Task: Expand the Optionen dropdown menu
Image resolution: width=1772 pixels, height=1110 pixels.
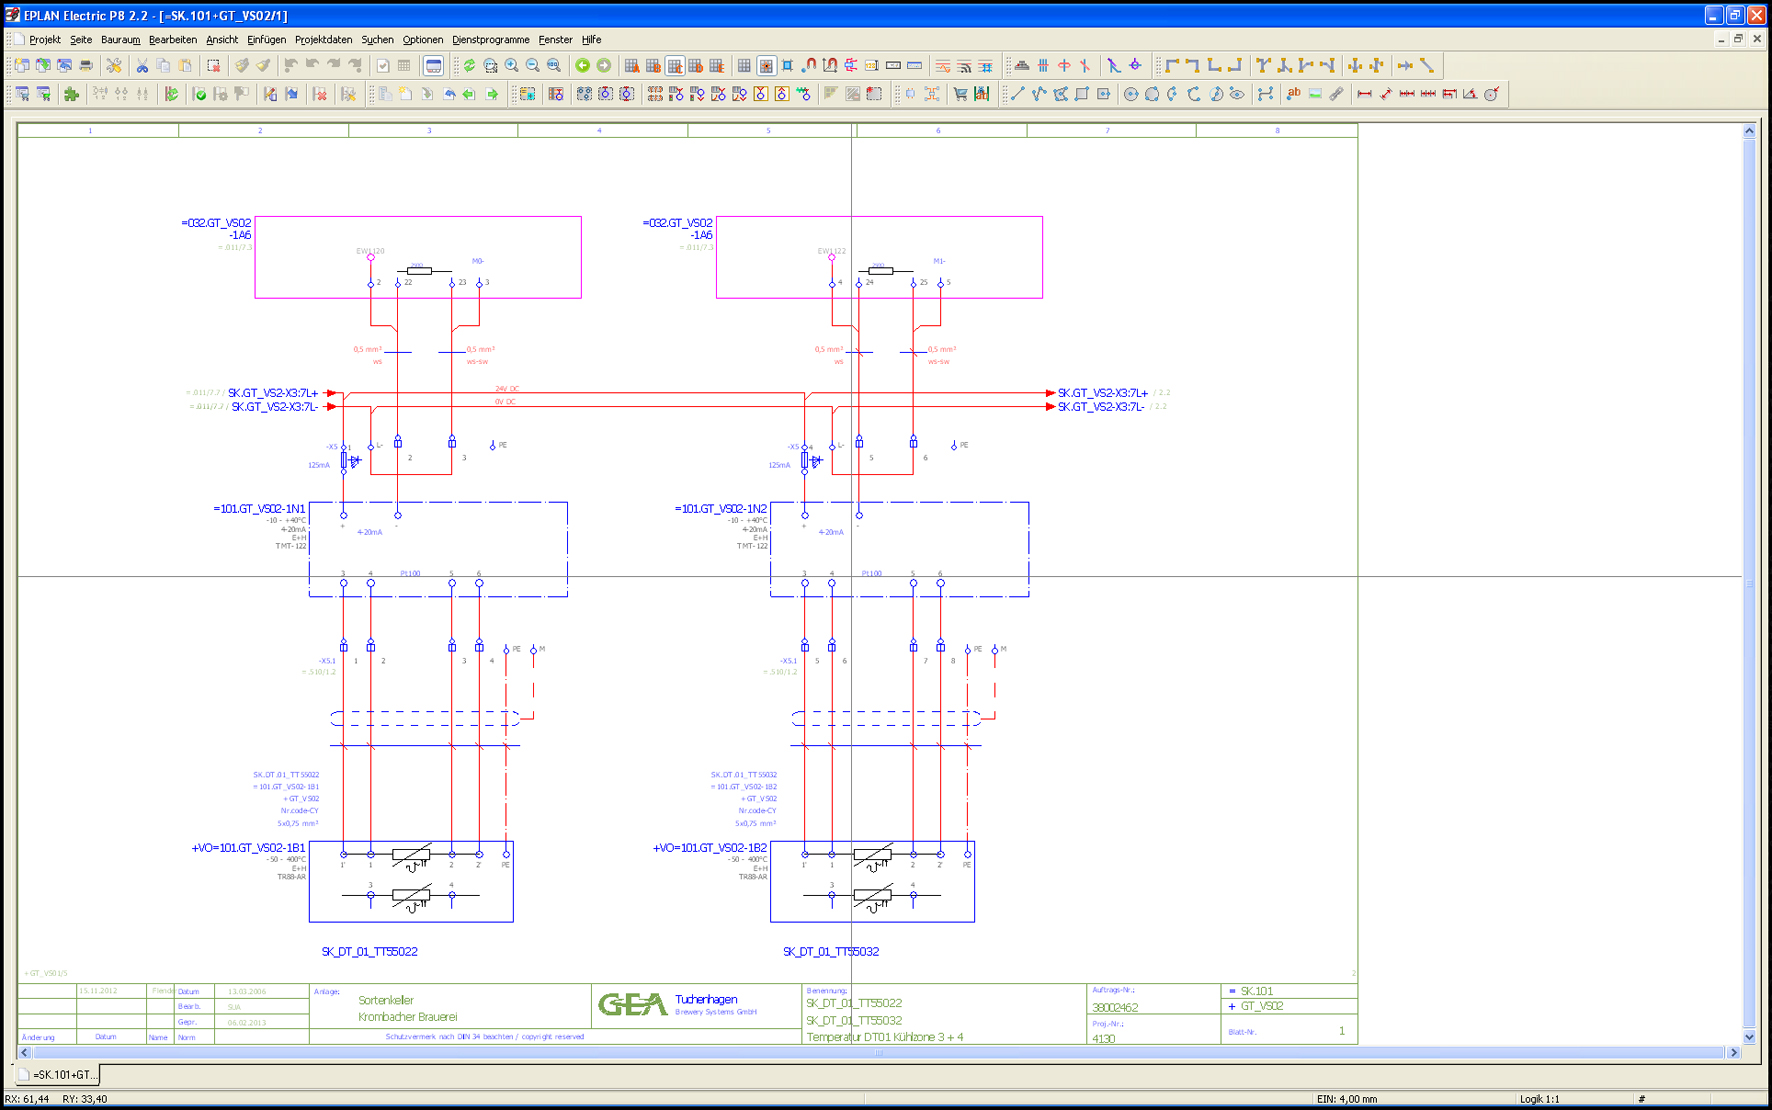Action: 422,40
